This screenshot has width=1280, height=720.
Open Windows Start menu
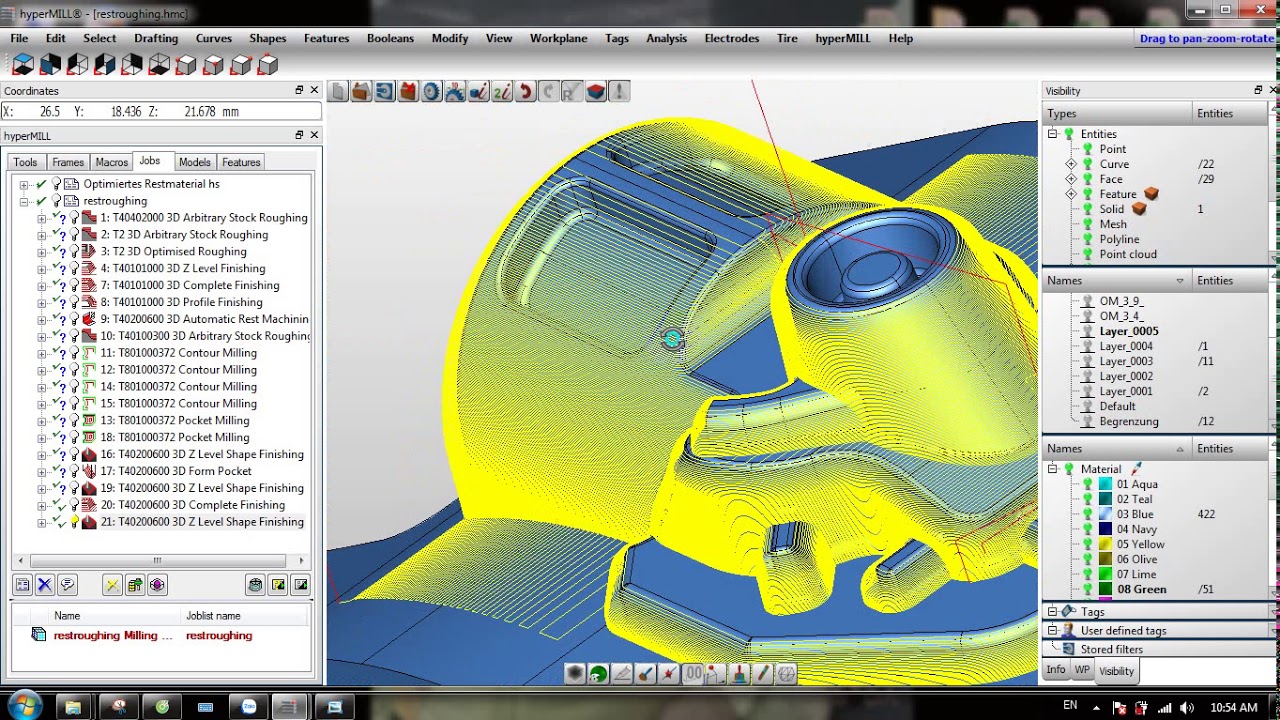pos(24,707)
